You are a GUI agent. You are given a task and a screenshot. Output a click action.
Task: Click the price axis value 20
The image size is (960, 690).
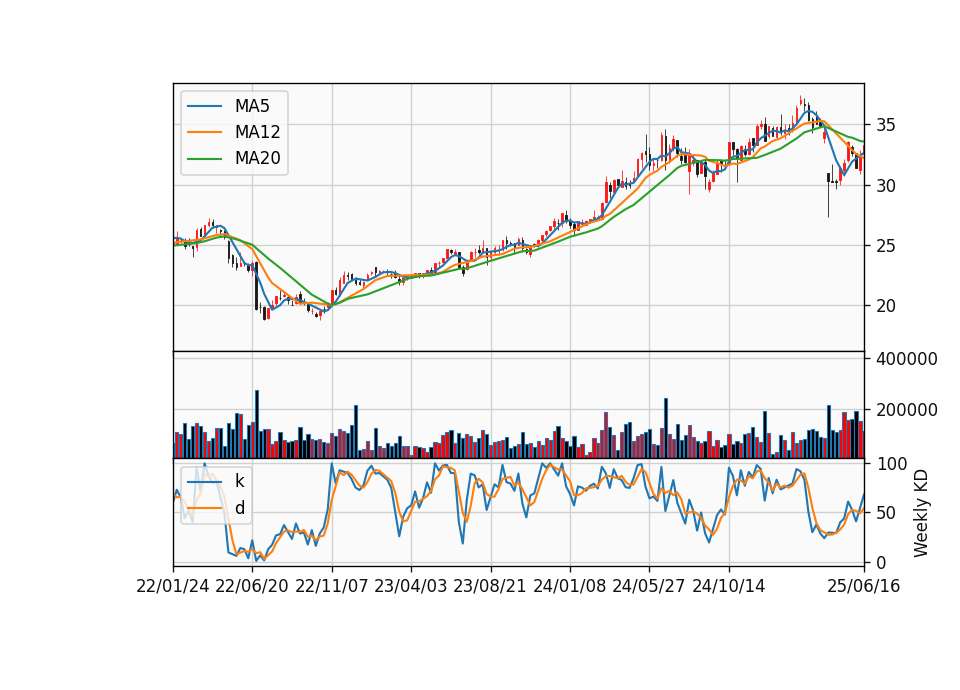coord(885,306)
